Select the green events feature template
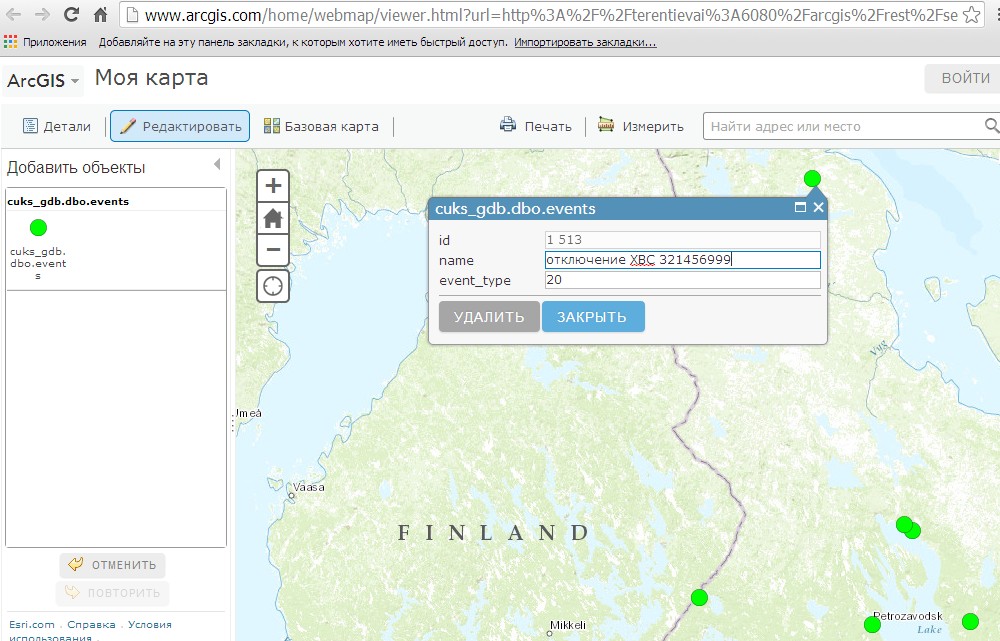 (x=39, y=228)
